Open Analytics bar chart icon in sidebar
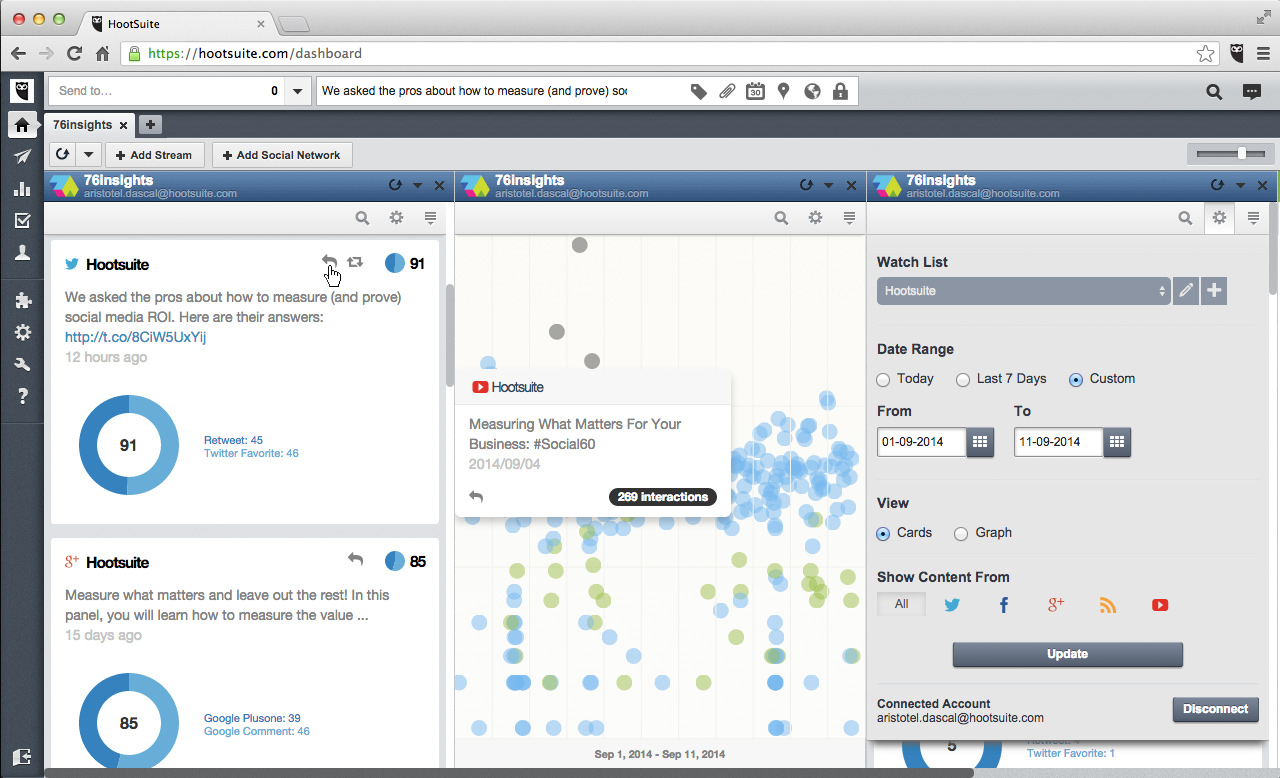Screen dimensions: 1280x778 click(x=22, y=189)
